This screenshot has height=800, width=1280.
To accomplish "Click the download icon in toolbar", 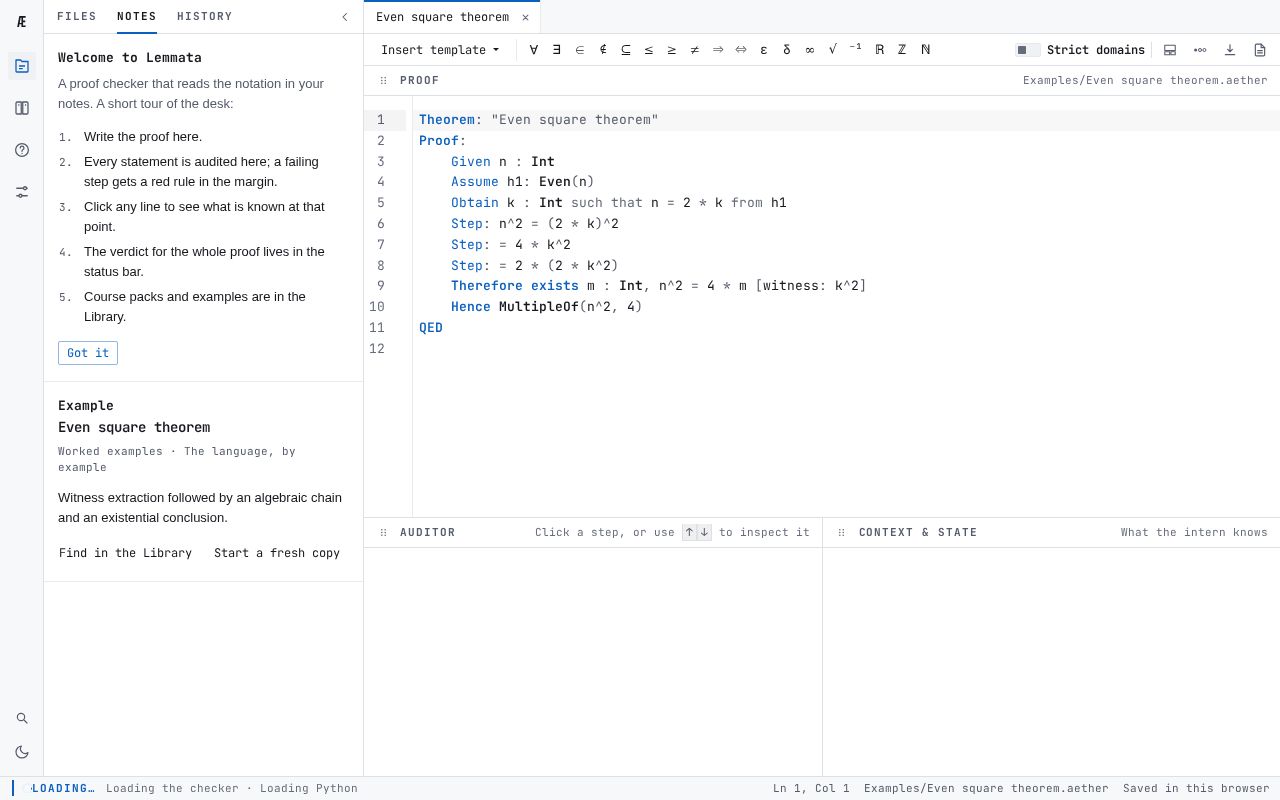I will click(x=1230, y=50).
